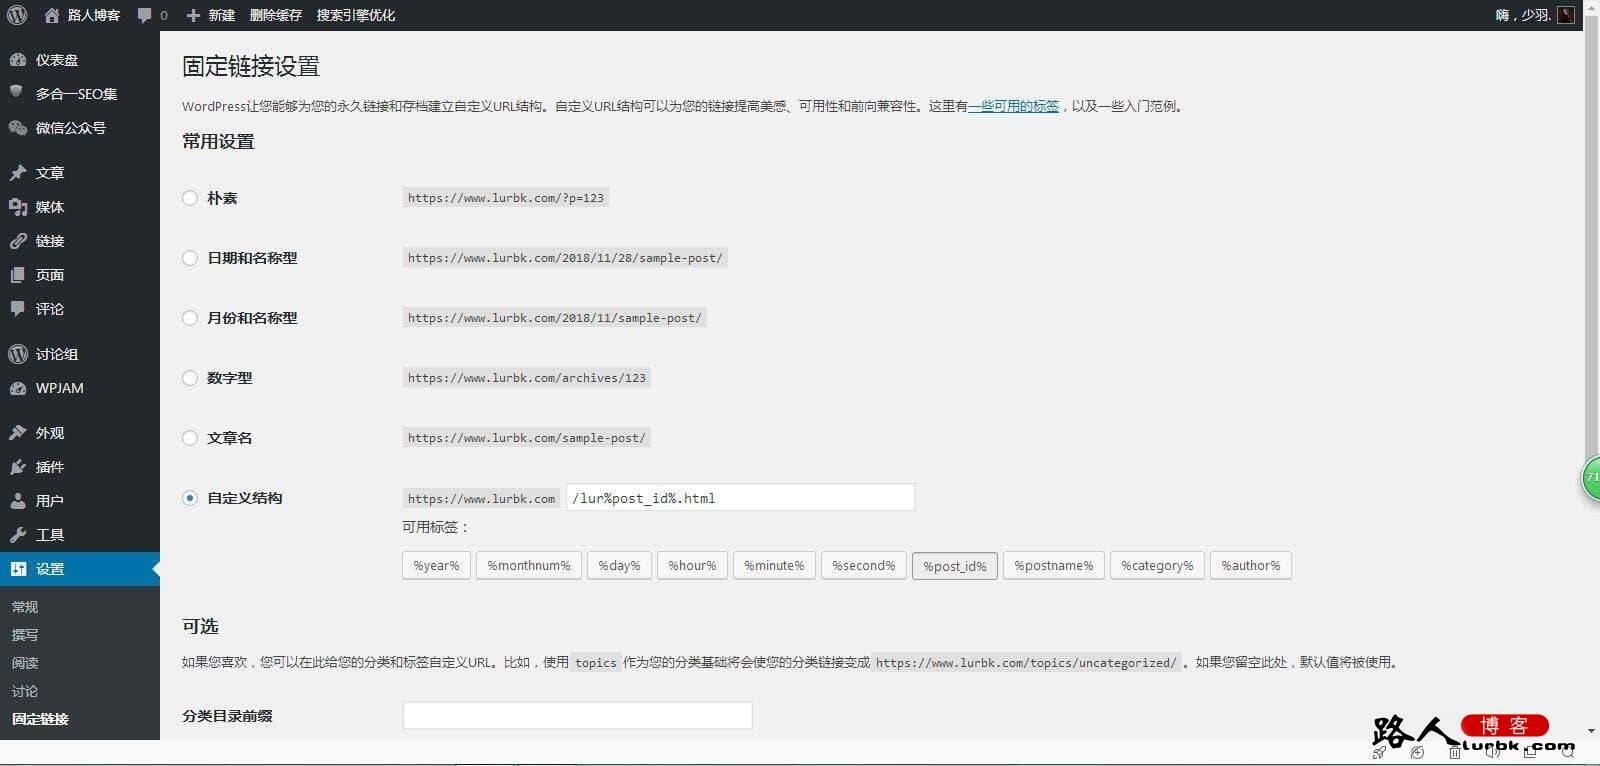Screen dimensions: 1600x766
Task: Click the 媒体 media icon
Action: [18, 207]
